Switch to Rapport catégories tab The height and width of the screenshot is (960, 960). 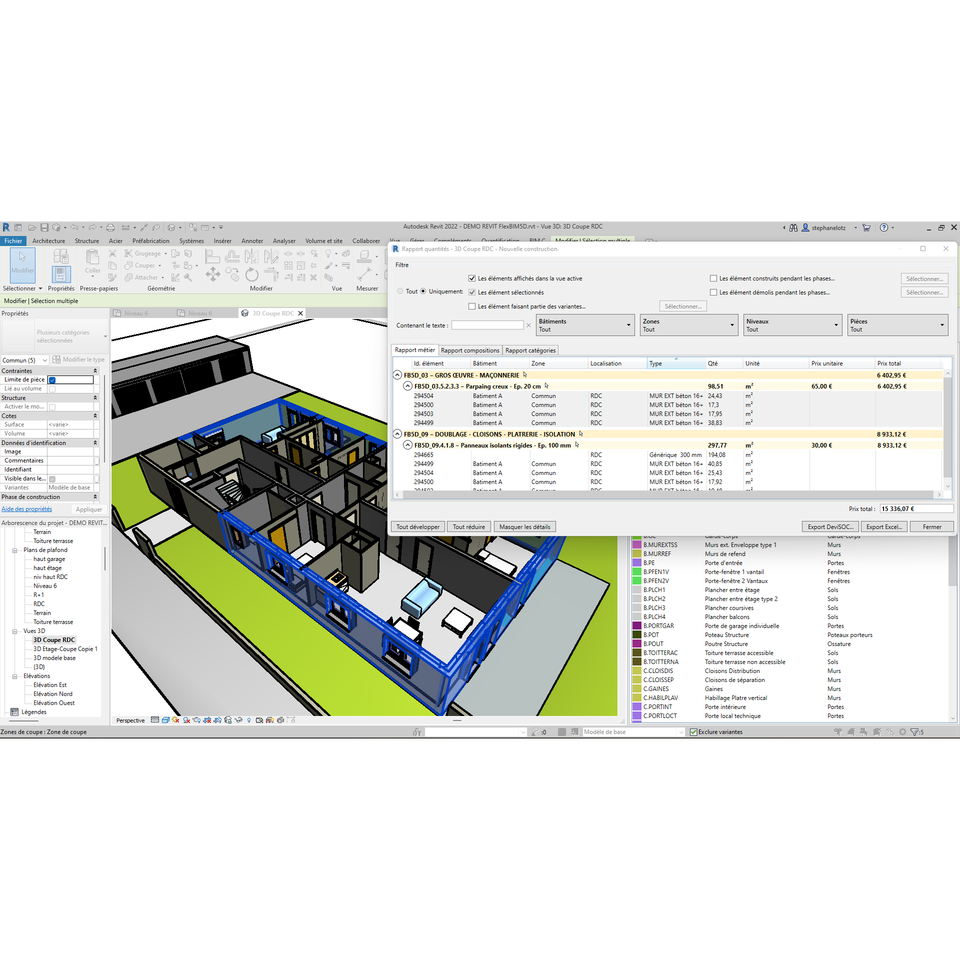tap(530, 350)
